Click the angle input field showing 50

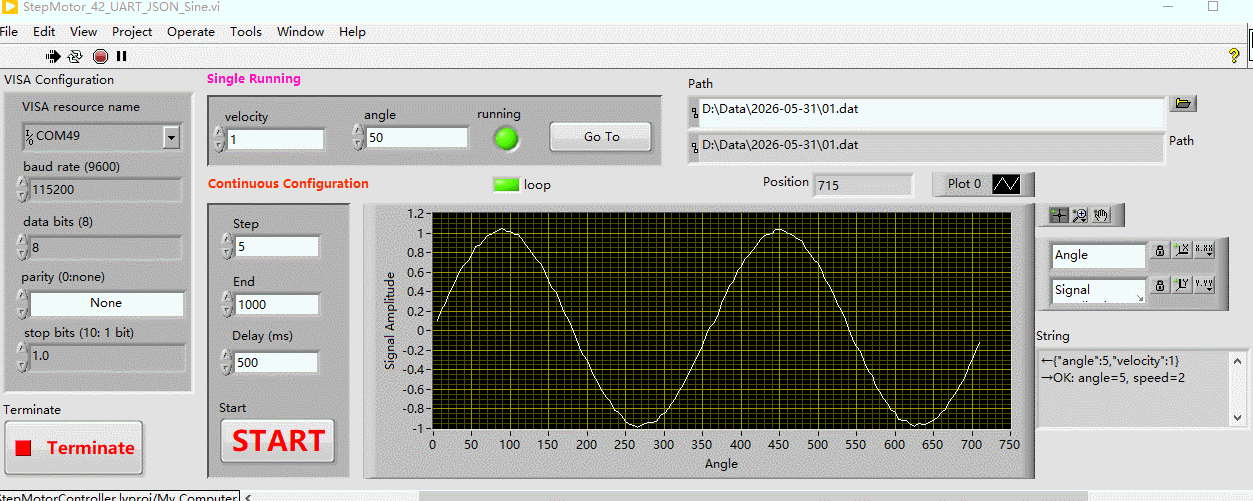[417, 138]
